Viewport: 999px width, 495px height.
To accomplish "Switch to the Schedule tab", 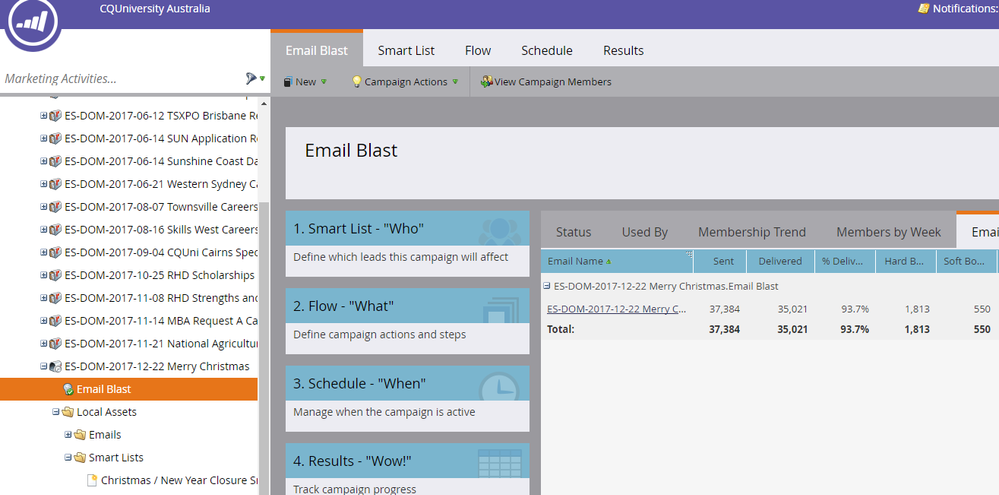I will [x=547, y=50].
